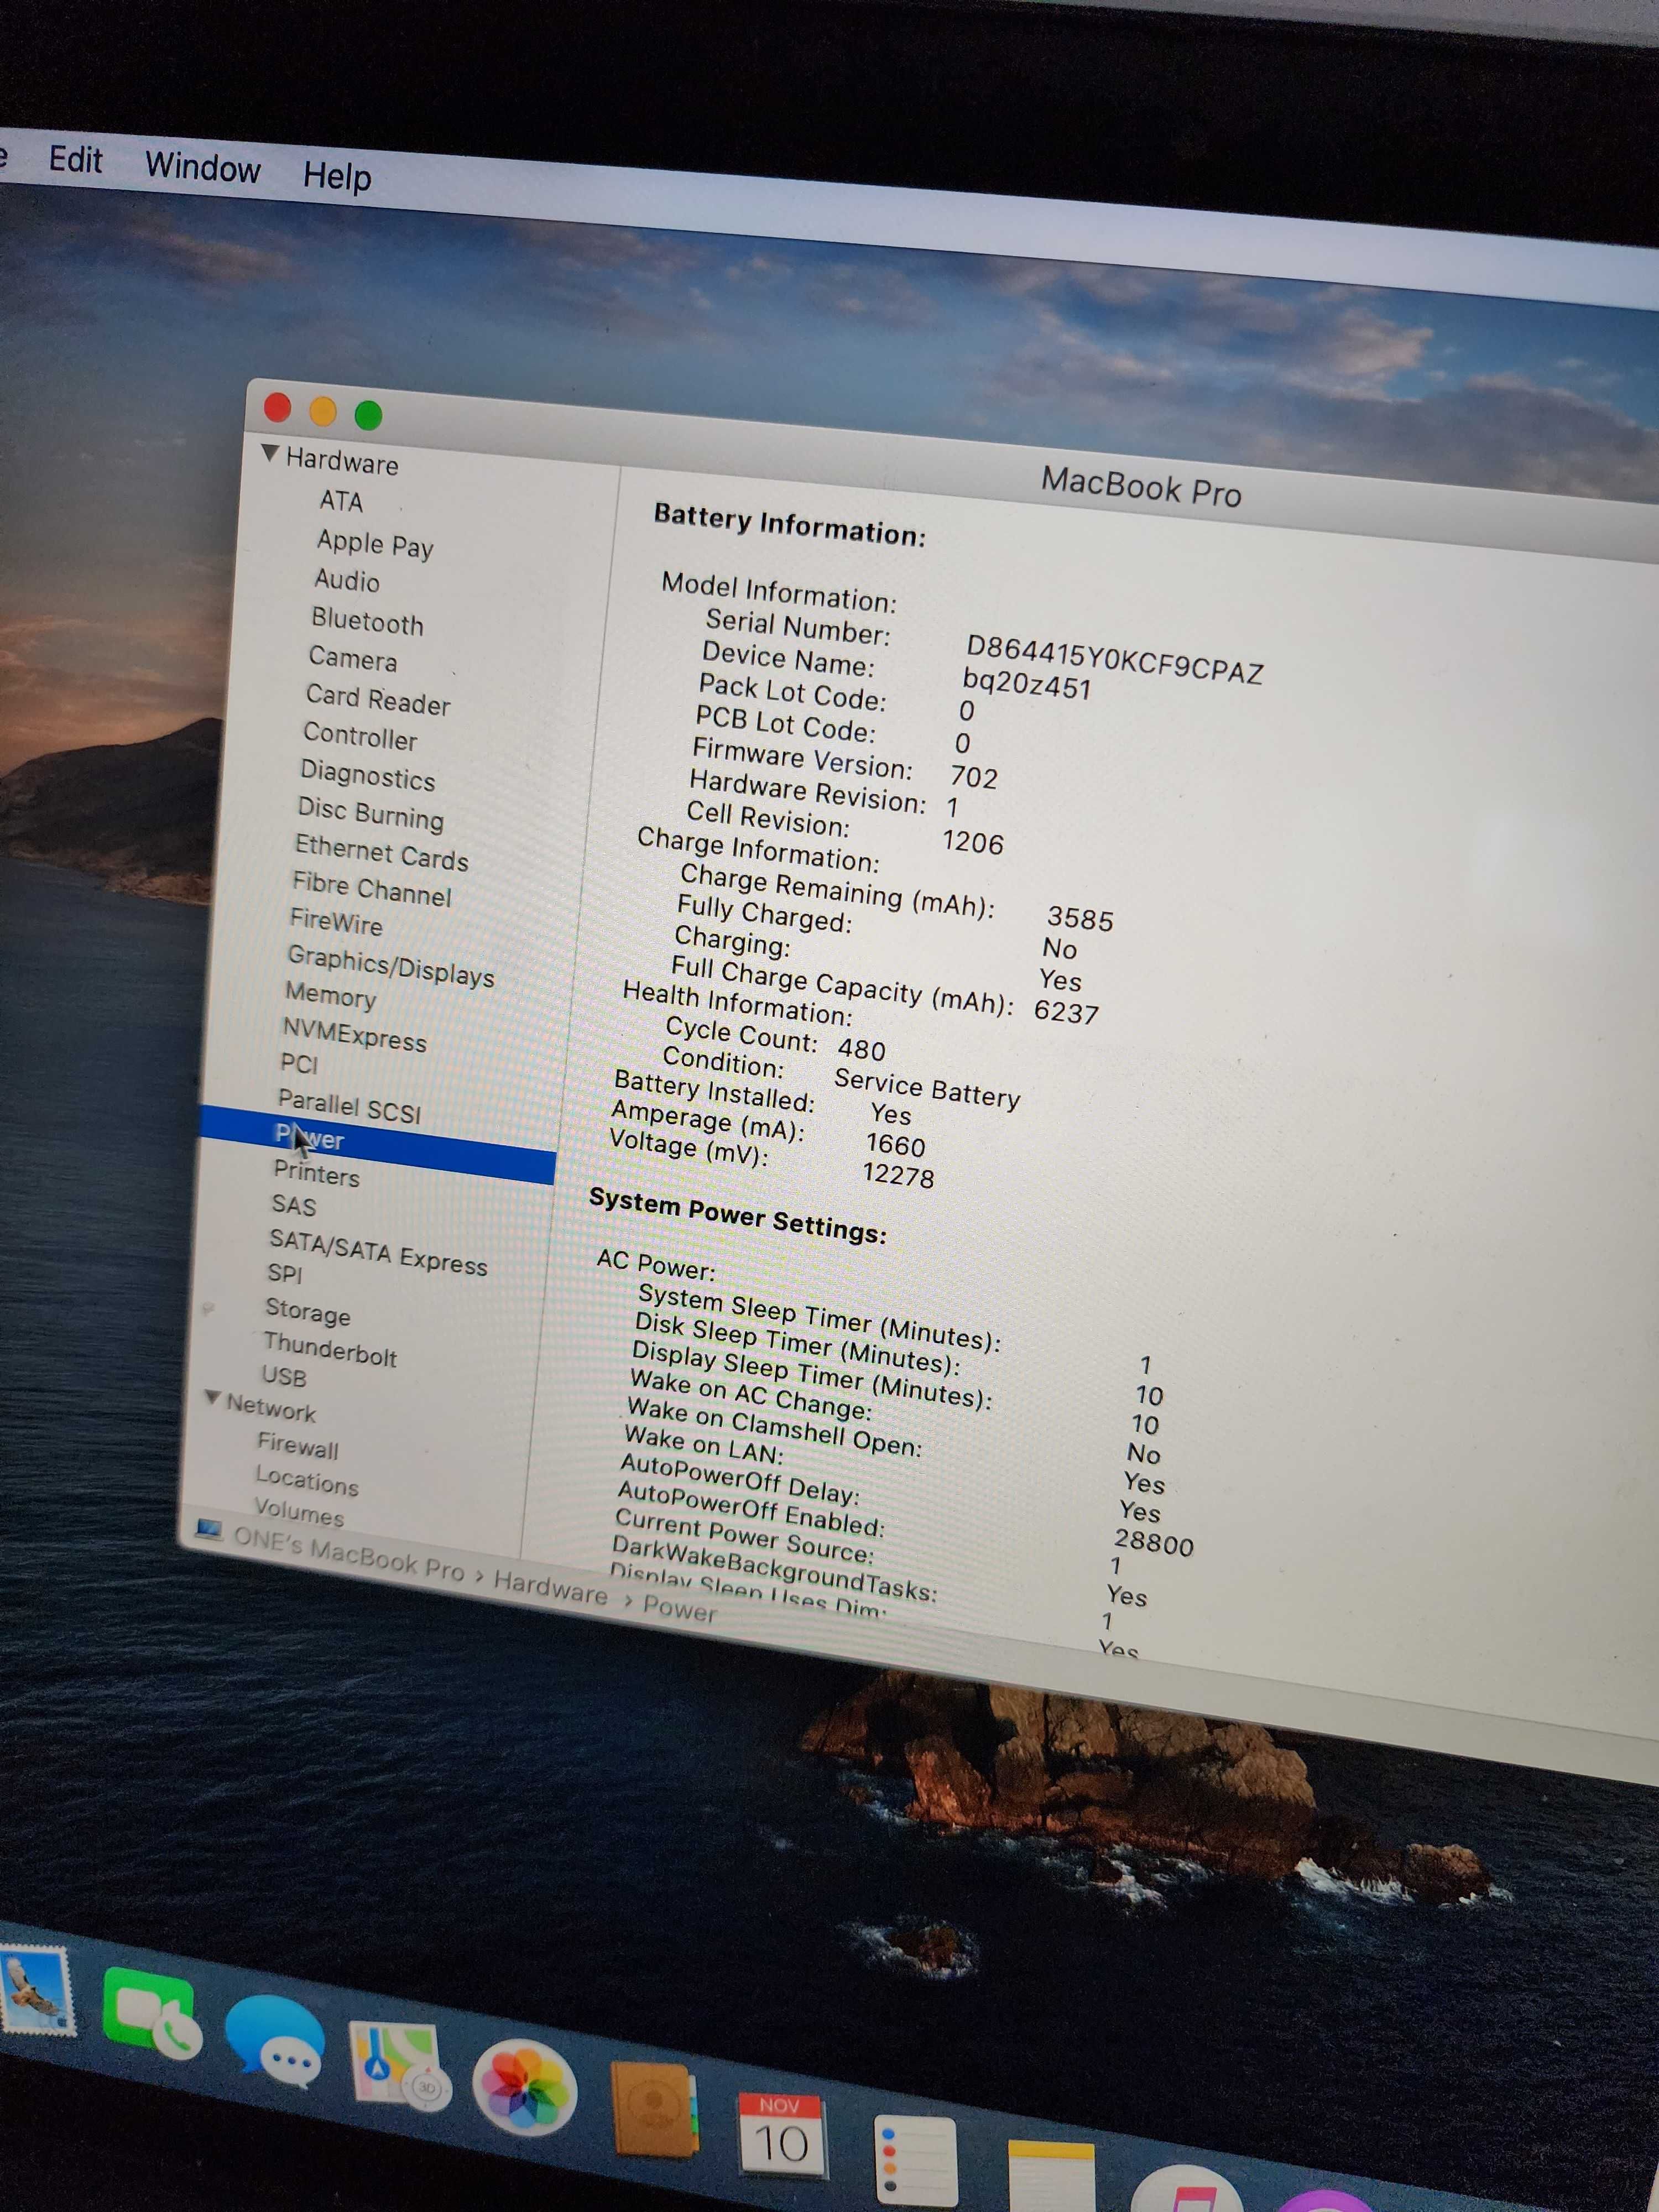The height and width of the screenshot is (2212, 1659).
Task: Select Storage in the sidebar
Action: pyautogui.click(x=307, y=1311)
